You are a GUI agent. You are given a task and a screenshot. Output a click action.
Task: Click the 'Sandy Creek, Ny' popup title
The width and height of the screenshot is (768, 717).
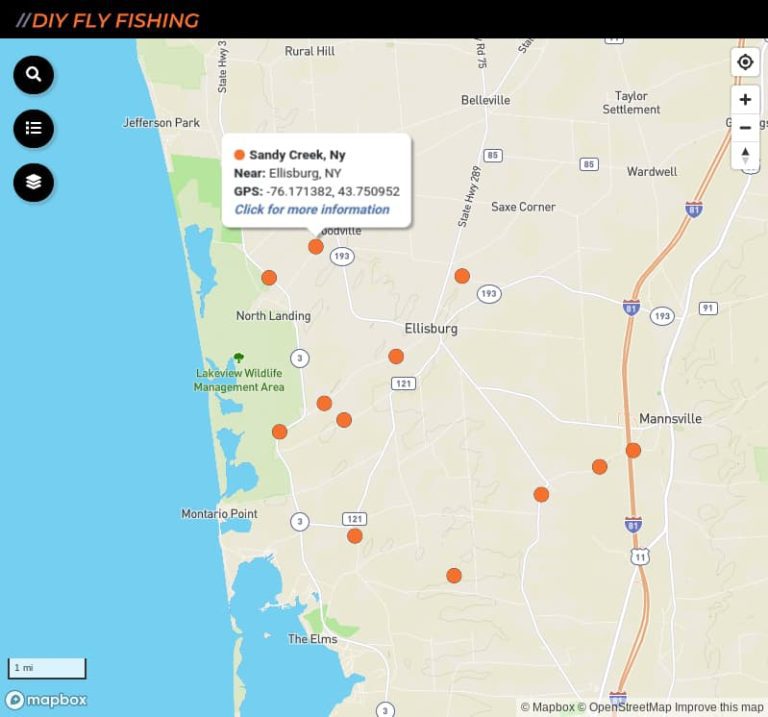297,155
